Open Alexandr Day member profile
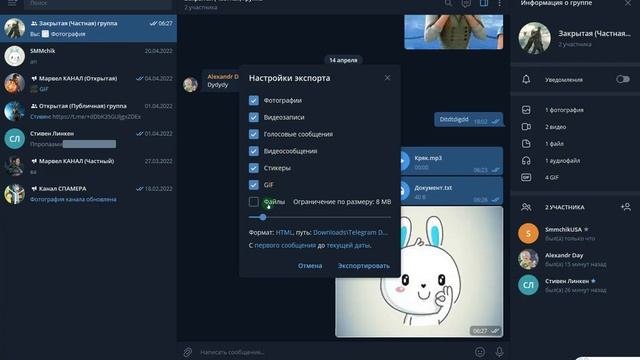Image resolution: width=640 pixels, height=360 pixels. [x=575, y=260]
